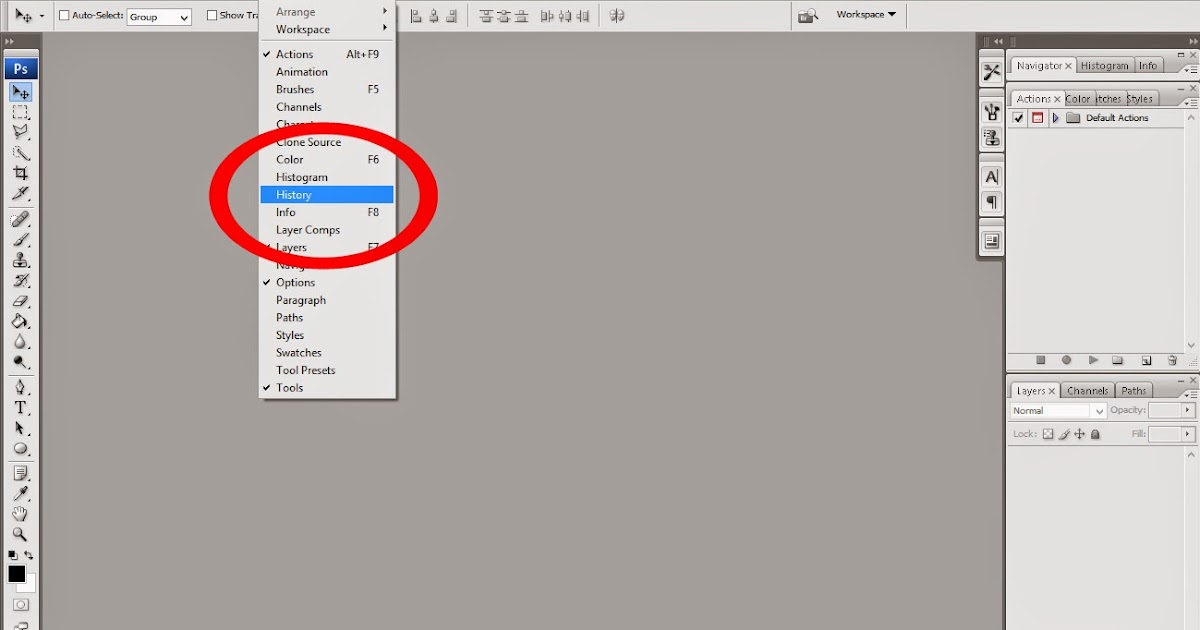Image resolution: width=1200 pixels, height=630 pixels.
Task: Select the Polygonal Lasso tool
Action: [x=21, y=131]
